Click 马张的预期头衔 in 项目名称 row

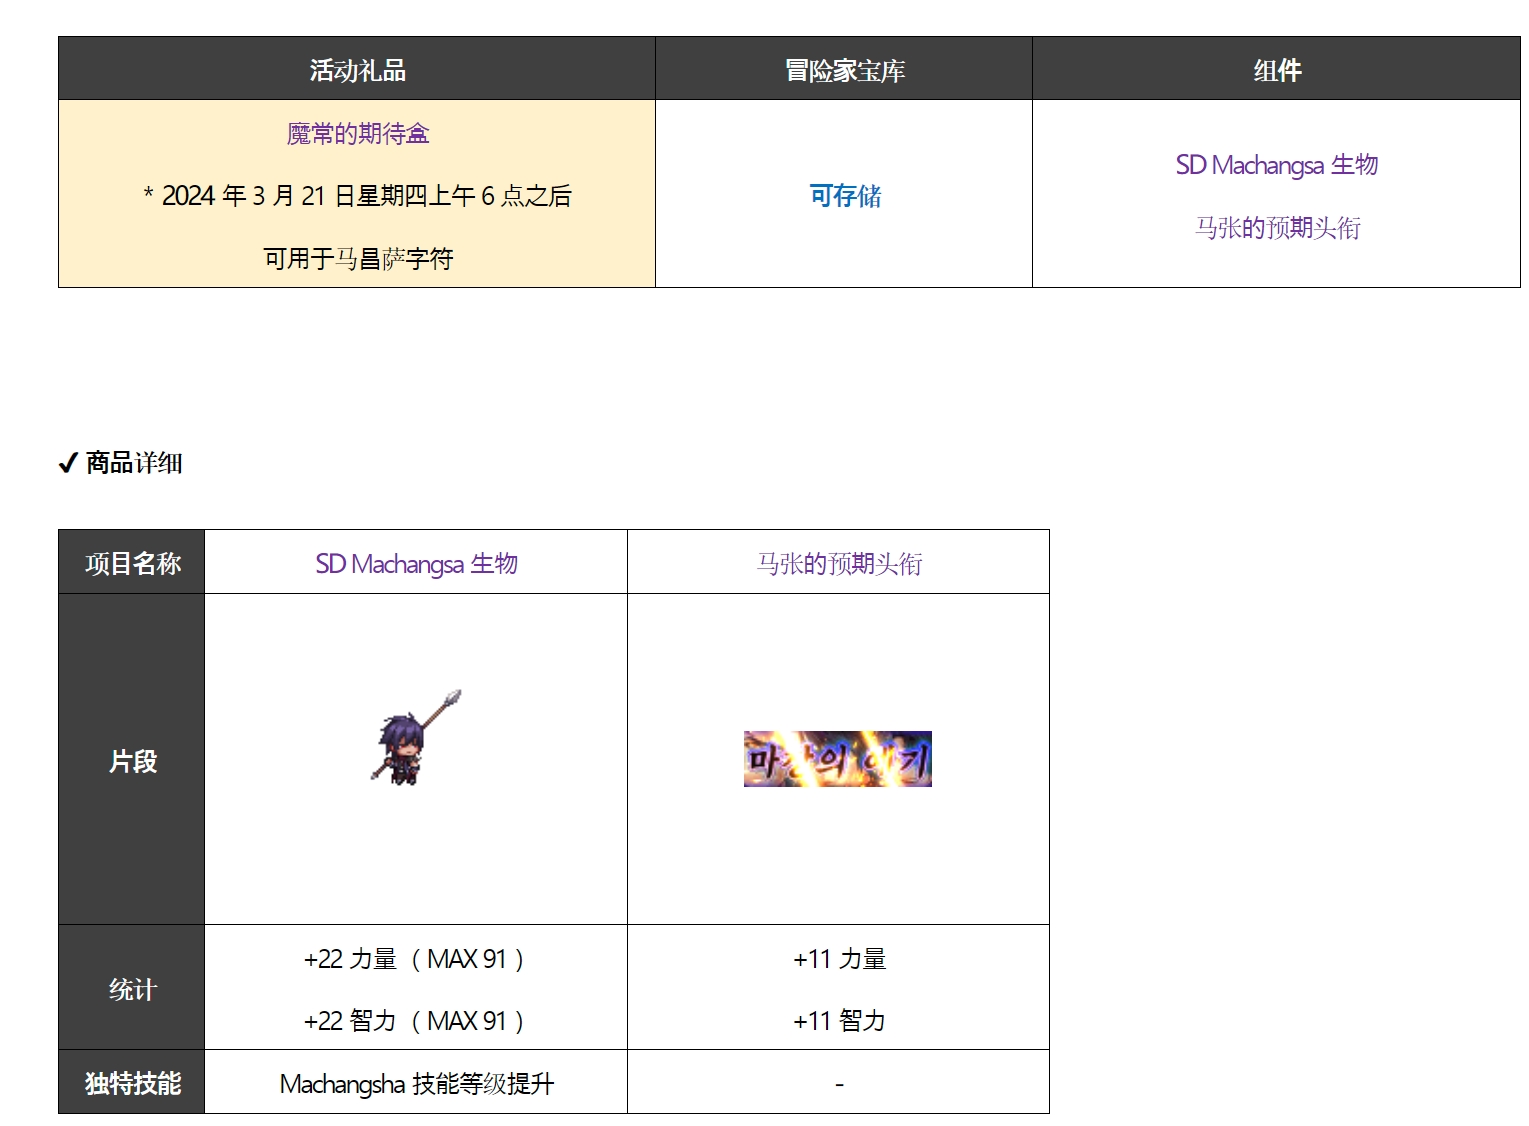839,563
